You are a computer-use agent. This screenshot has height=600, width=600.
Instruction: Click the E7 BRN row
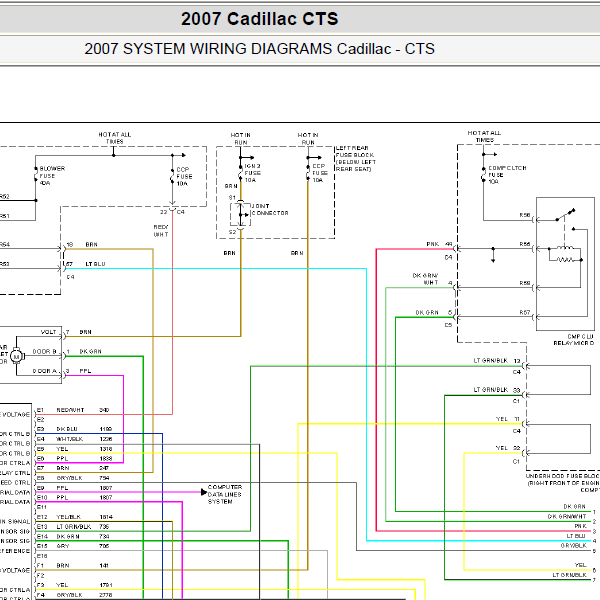pos(73,468)
